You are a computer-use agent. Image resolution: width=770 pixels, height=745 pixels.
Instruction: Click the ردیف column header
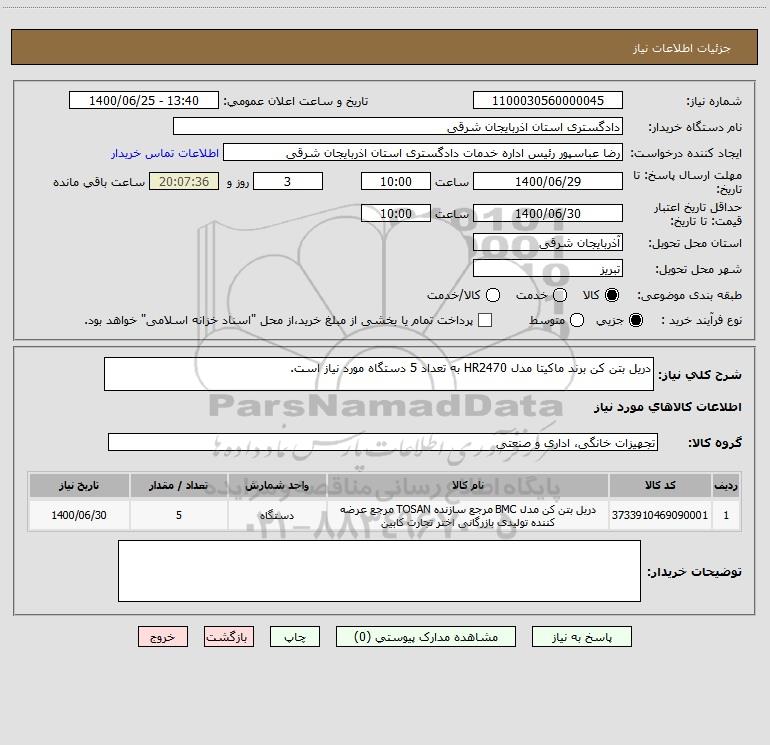pyautogui.click(x=726, y=486)
